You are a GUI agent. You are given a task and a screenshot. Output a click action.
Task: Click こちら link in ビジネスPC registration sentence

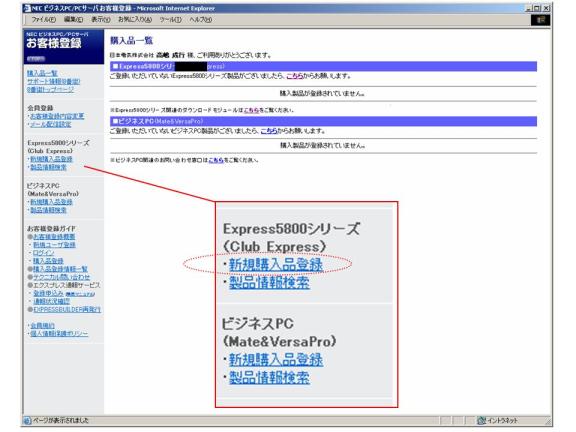point(269,131)
